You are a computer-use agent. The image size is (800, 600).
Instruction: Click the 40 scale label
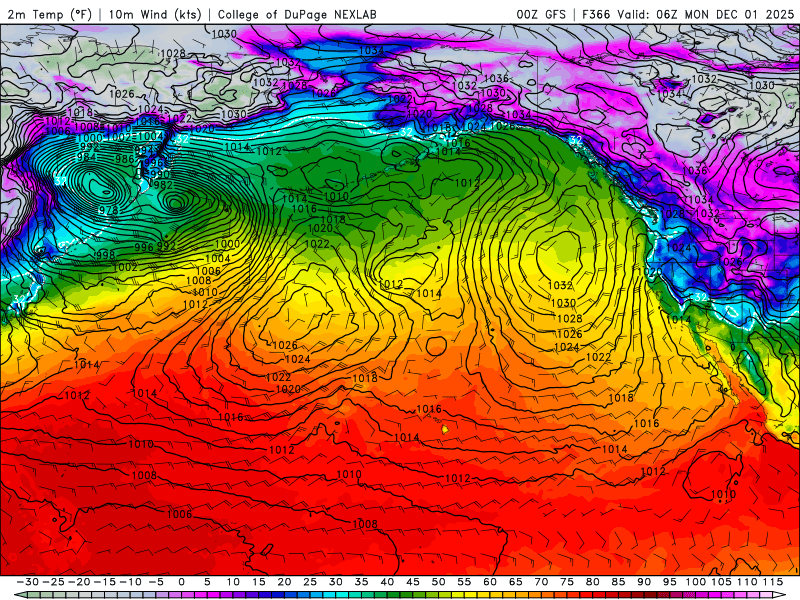(x=387, y=582)
